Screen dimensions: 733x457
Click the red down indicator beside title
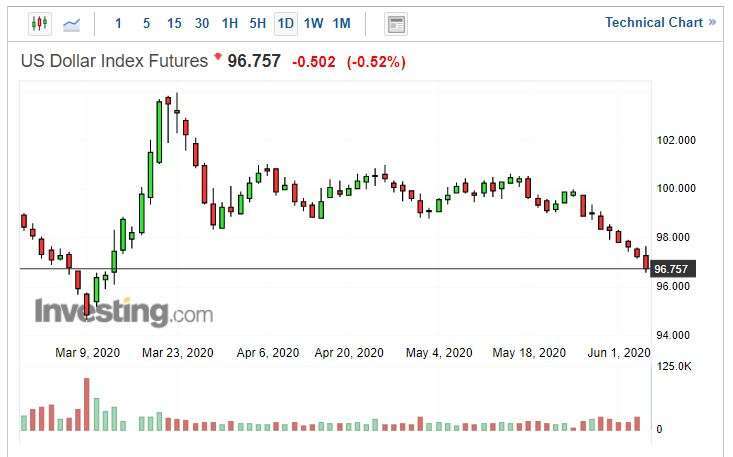[x=217, y=57]
